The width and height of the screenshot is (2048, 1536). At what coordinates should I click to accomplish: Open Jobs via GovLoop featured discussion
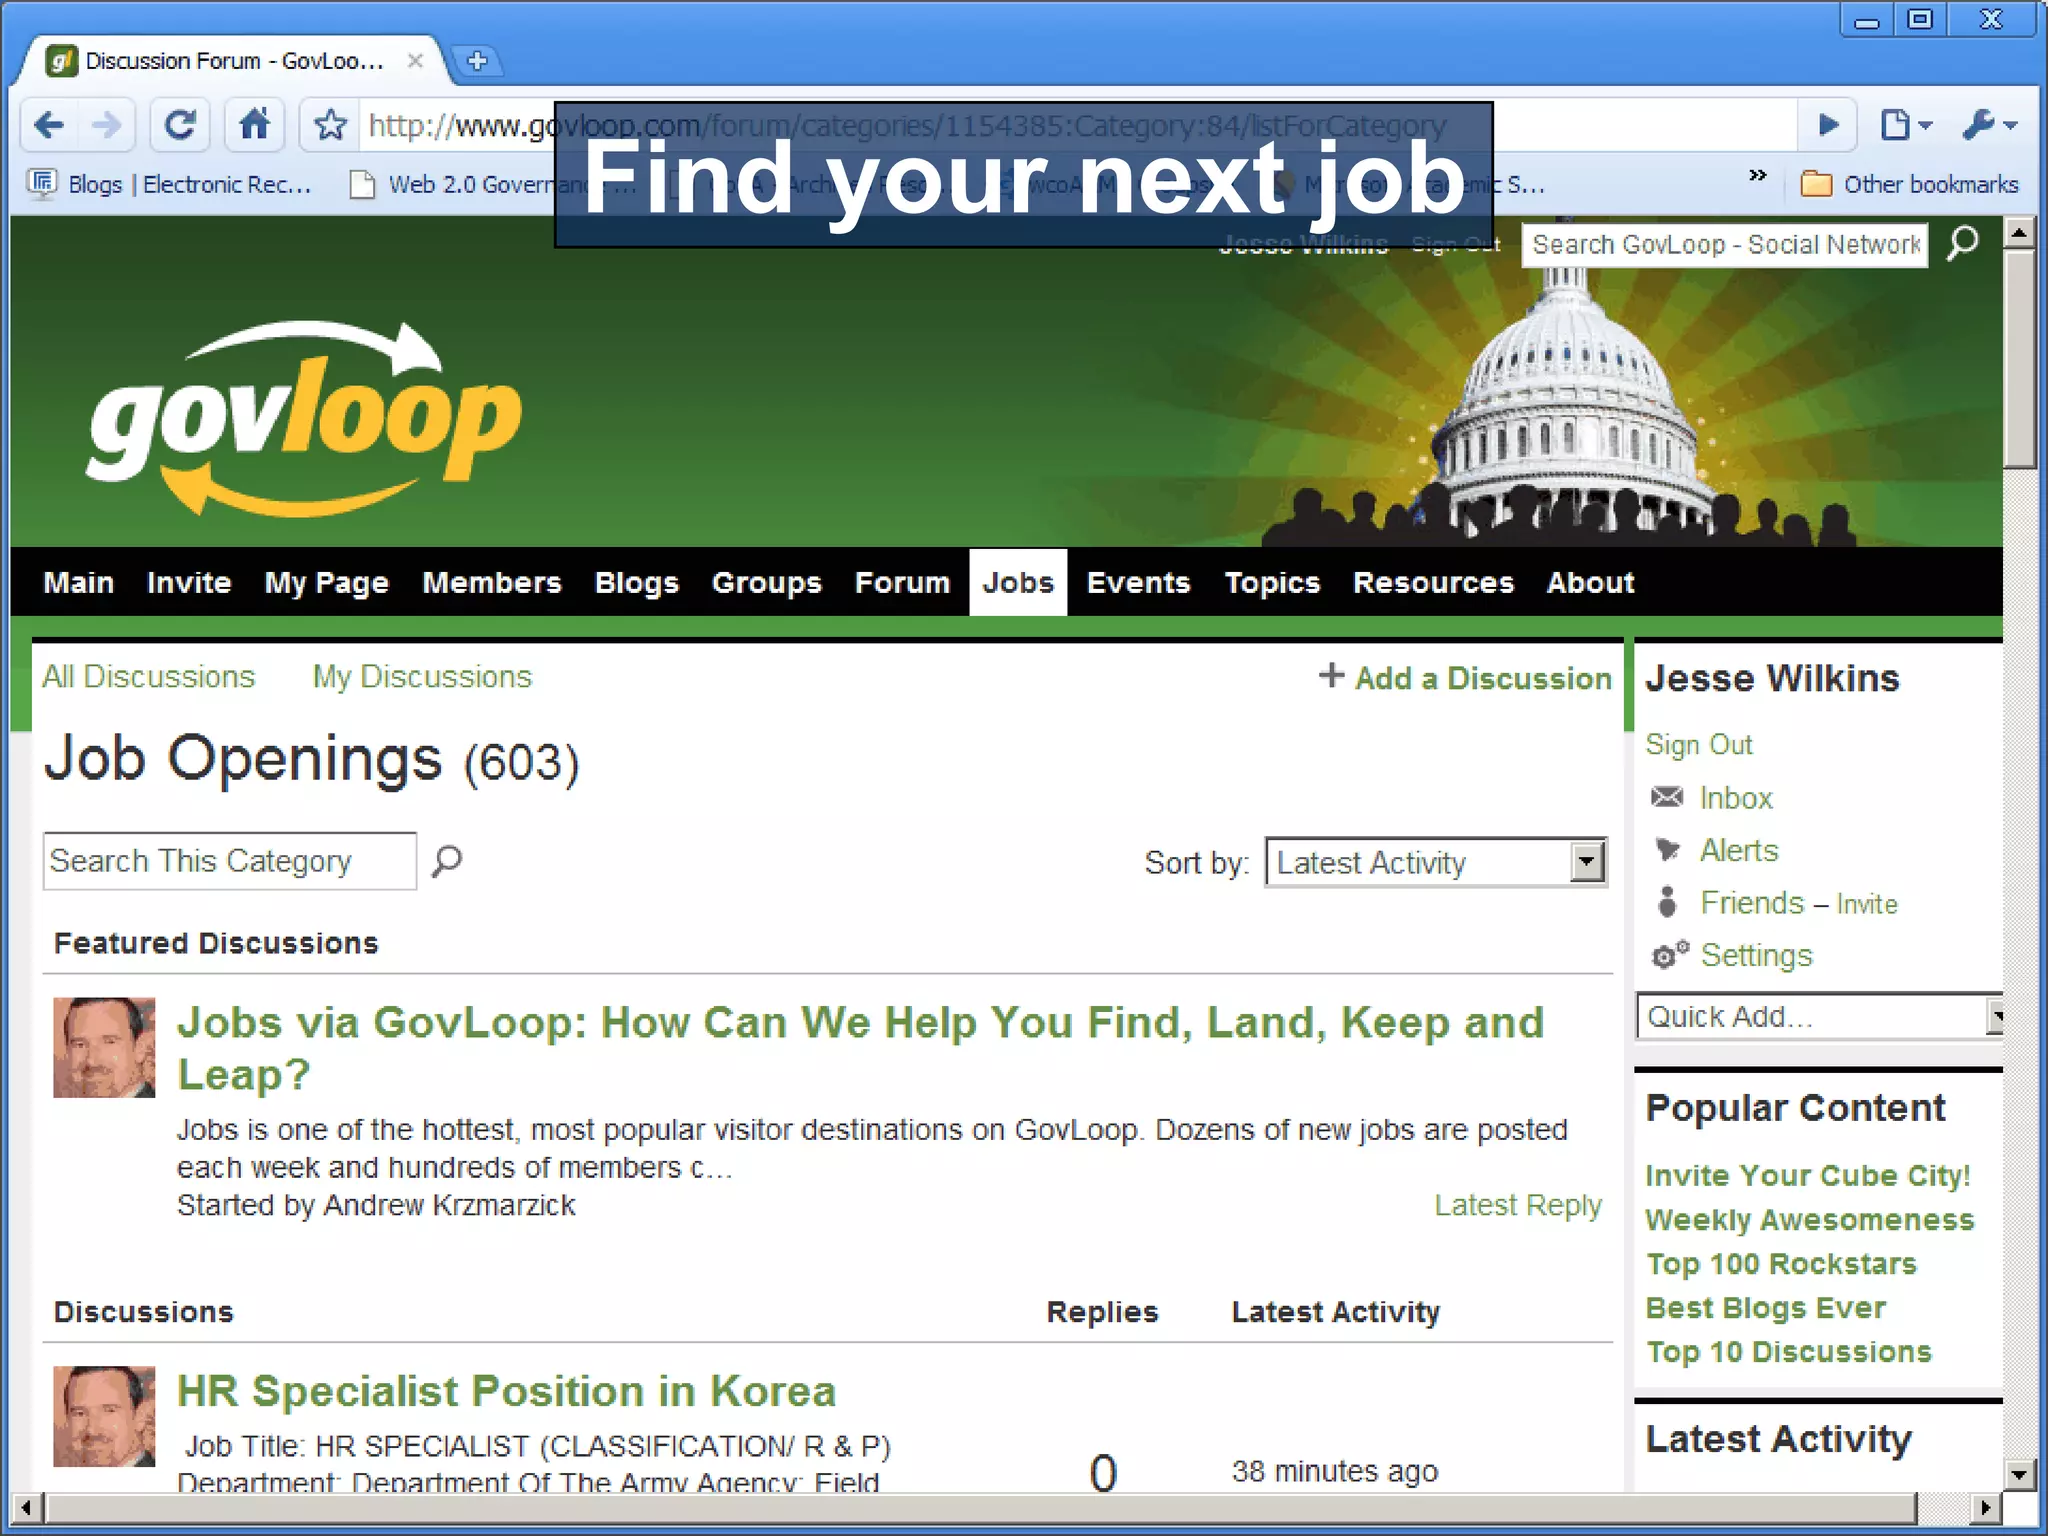click(860, 1048)
